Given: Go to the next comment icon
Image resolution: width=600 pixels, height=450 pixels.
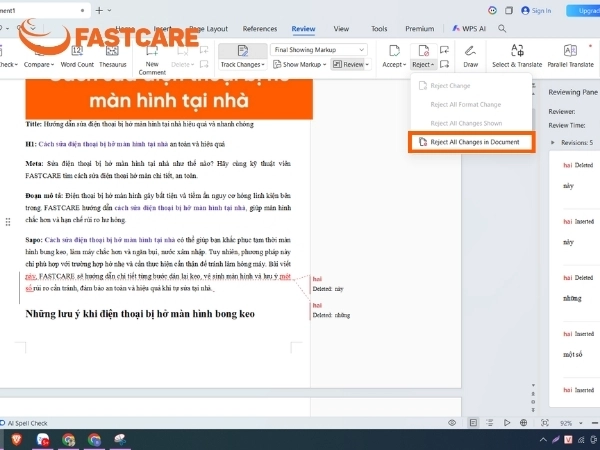Looking at the screenshot, I should click(204, 64).
